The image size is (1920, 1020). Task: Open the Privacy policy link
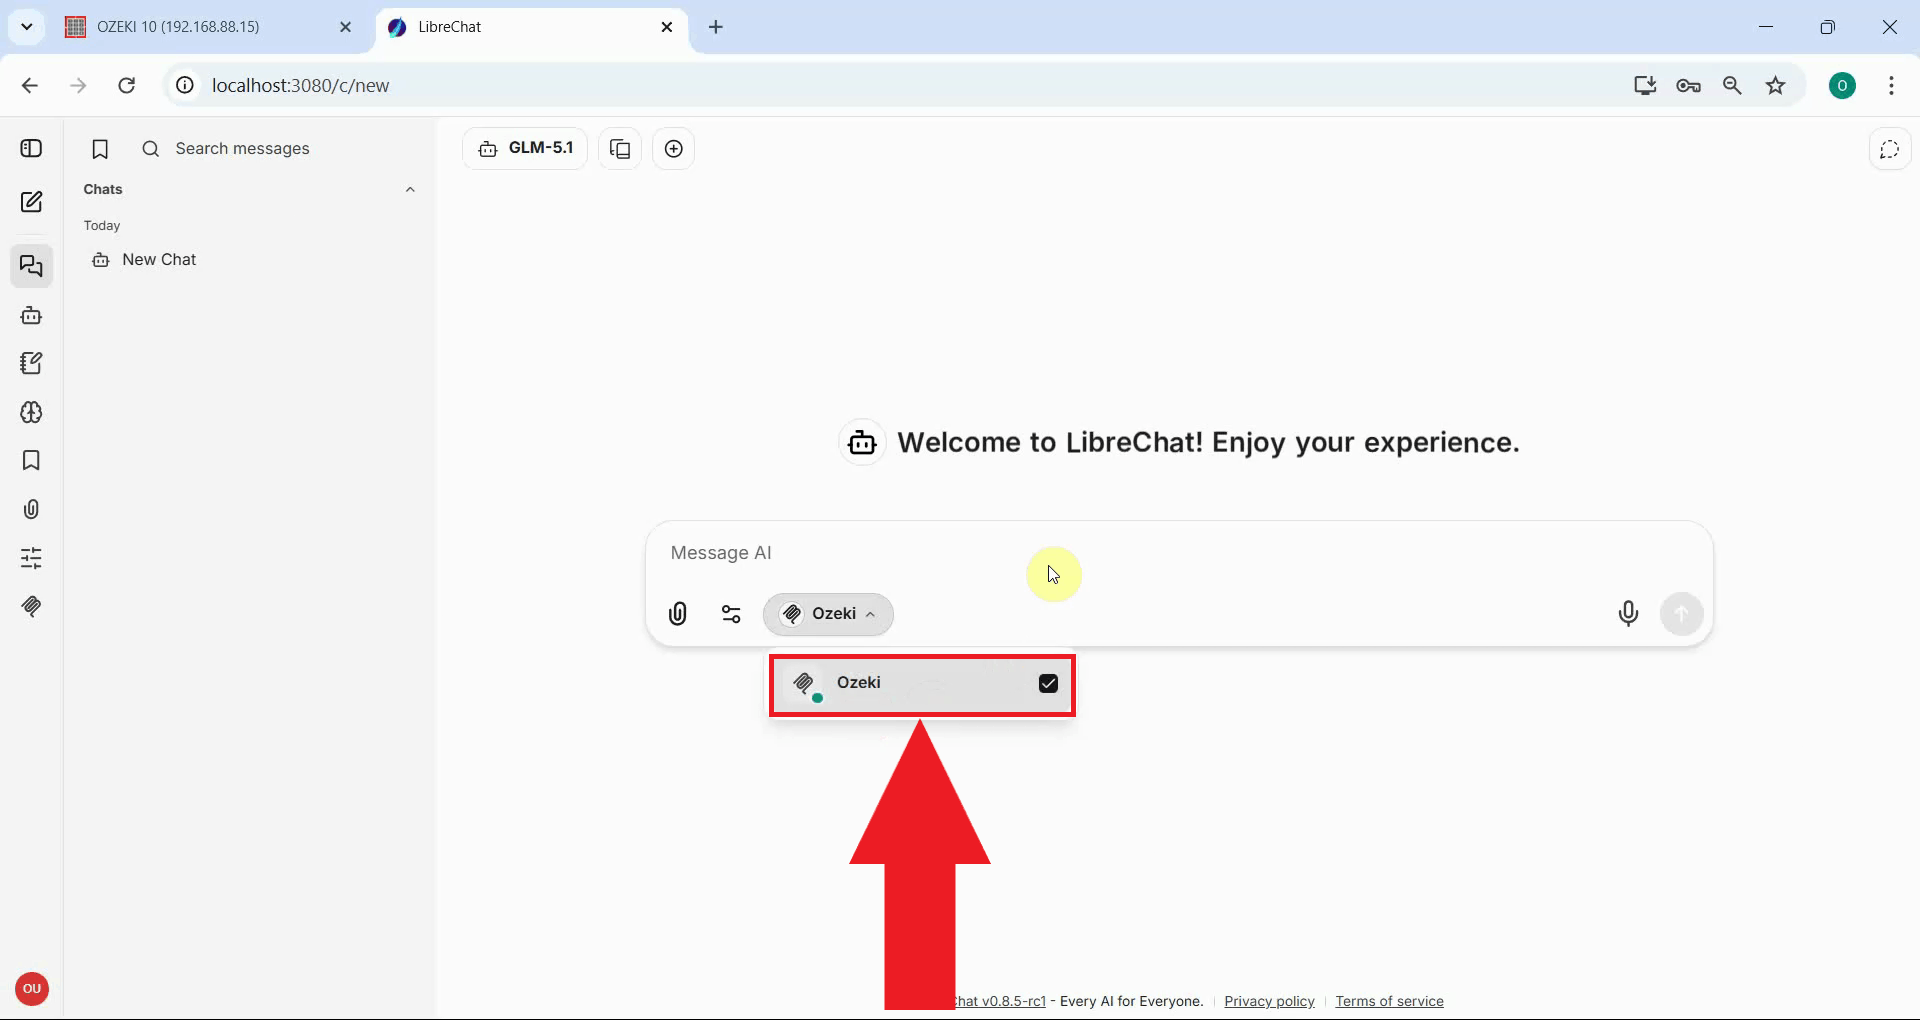pos(1269,1001)
